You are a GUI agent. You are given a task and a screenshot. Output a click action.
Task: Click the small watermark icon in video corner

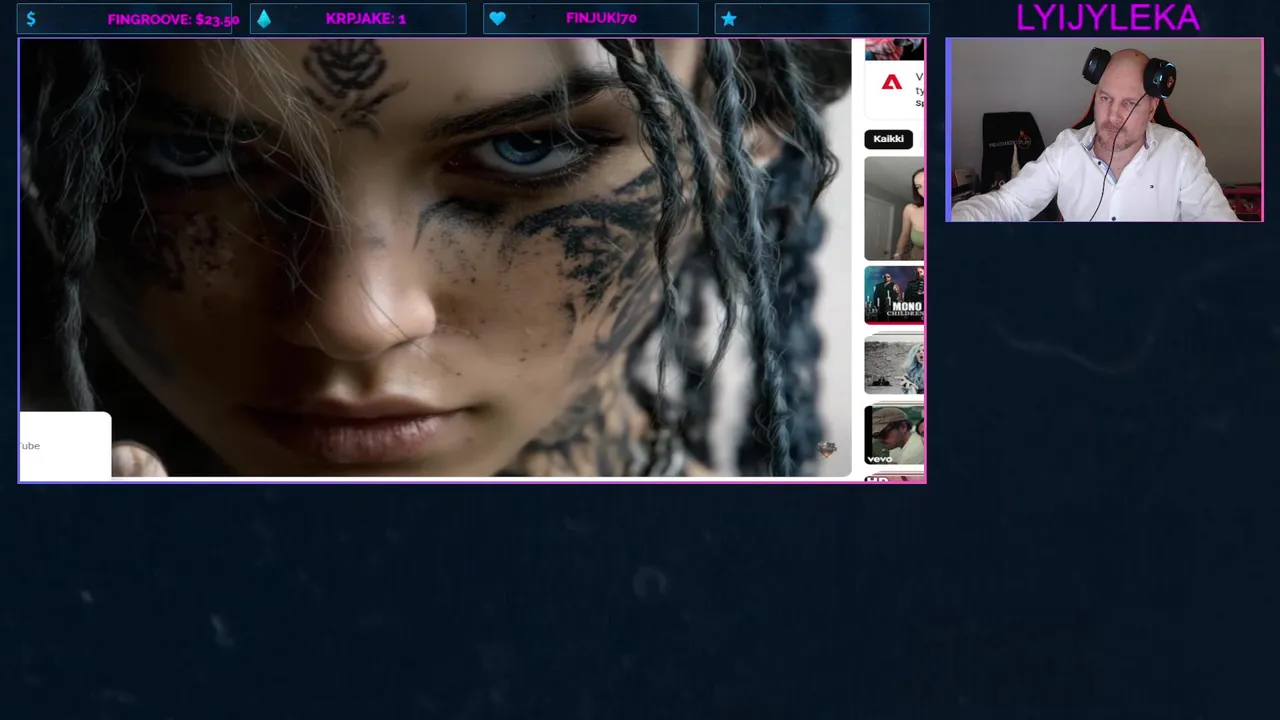827,450
